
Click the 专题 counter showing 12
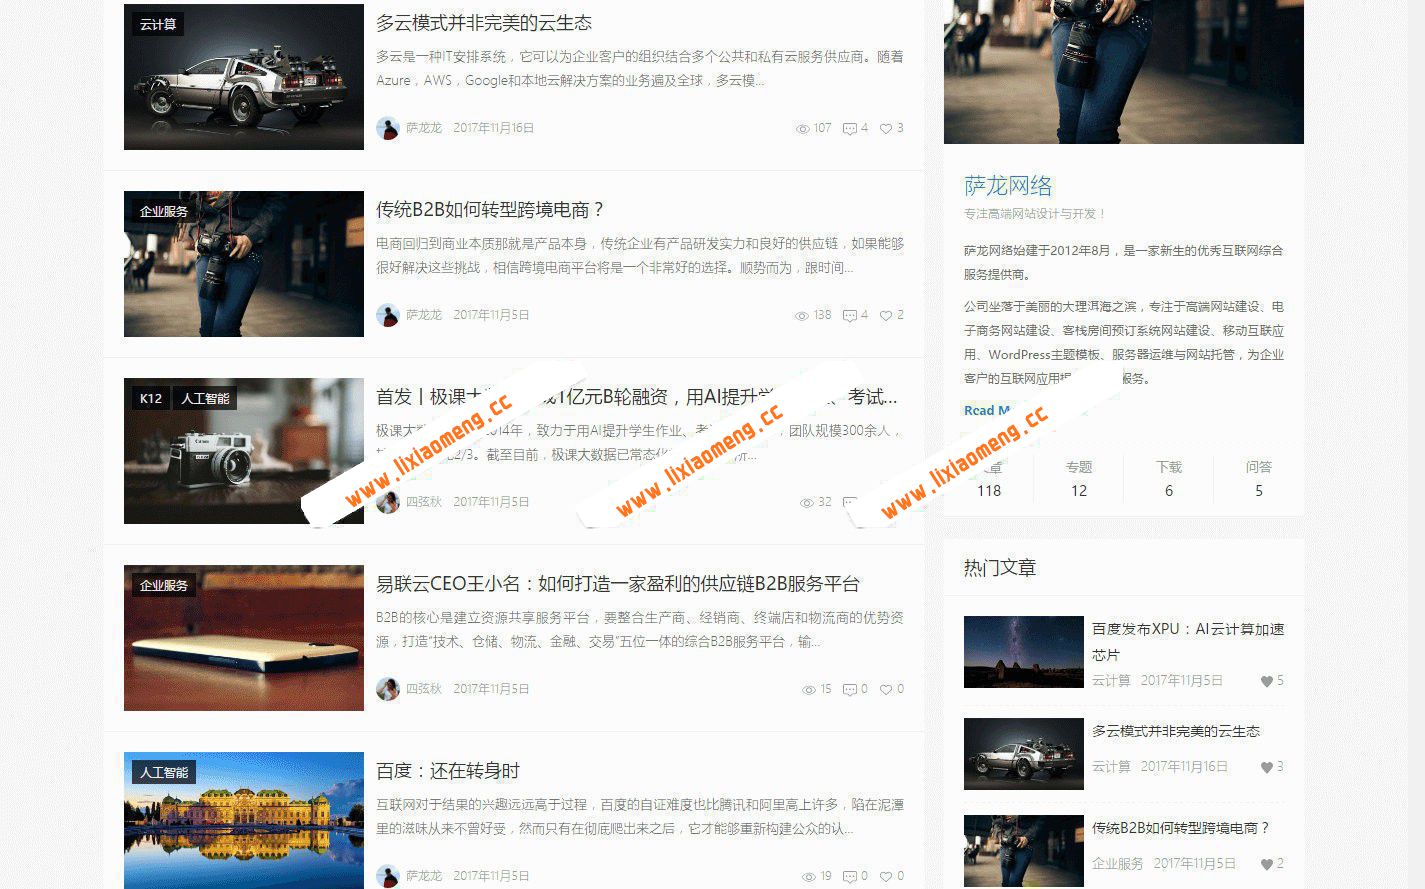point(1078,478)
